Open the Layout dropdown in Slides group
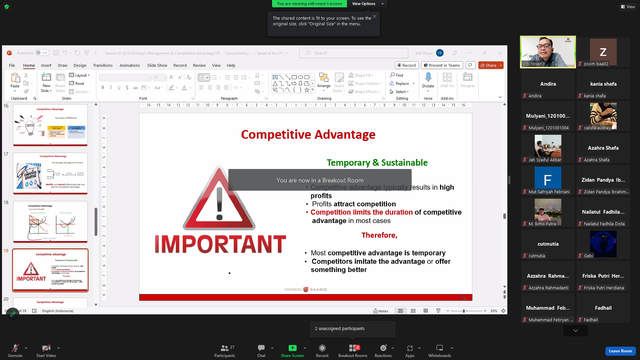 pos(80,75)
